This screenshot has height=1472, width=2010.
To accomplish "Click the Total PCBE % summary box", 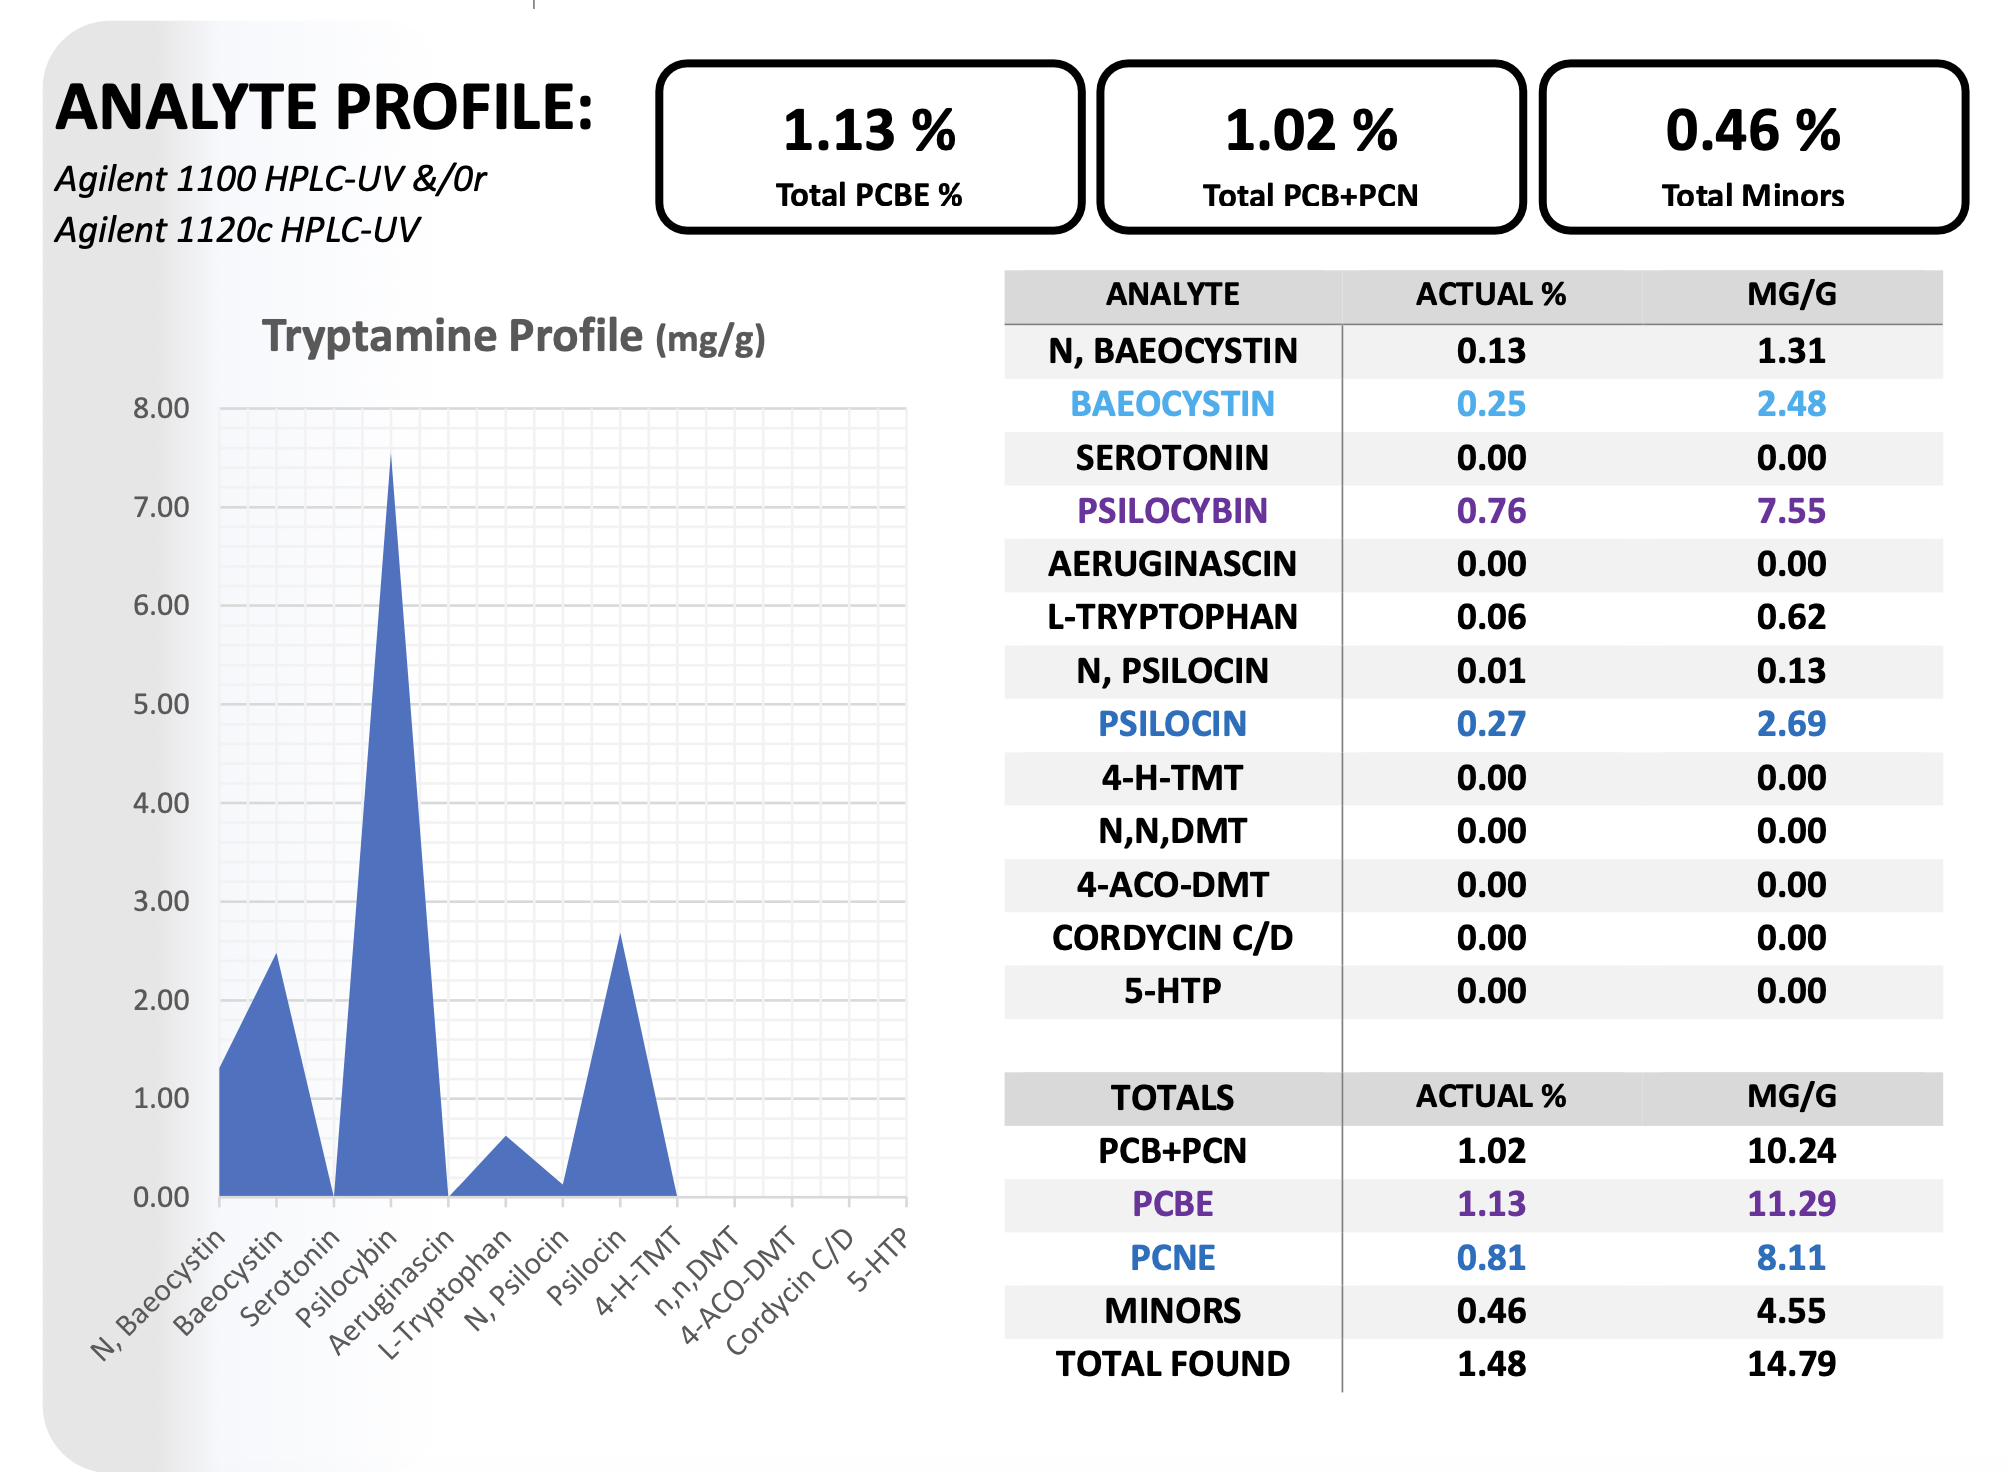I will tap(869, 148).
